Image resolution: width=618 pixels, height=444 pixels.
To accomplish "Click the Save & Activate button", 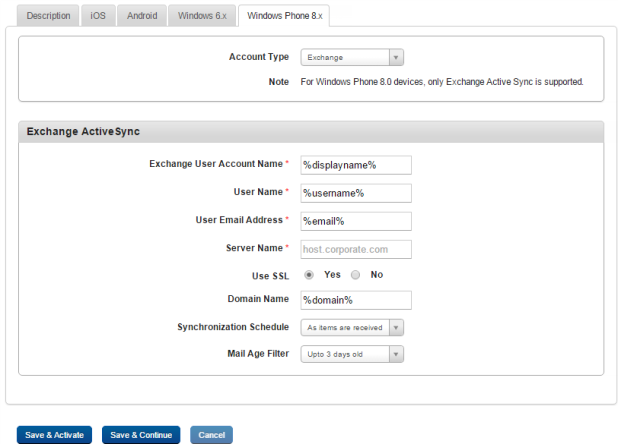I will (54, 435).
